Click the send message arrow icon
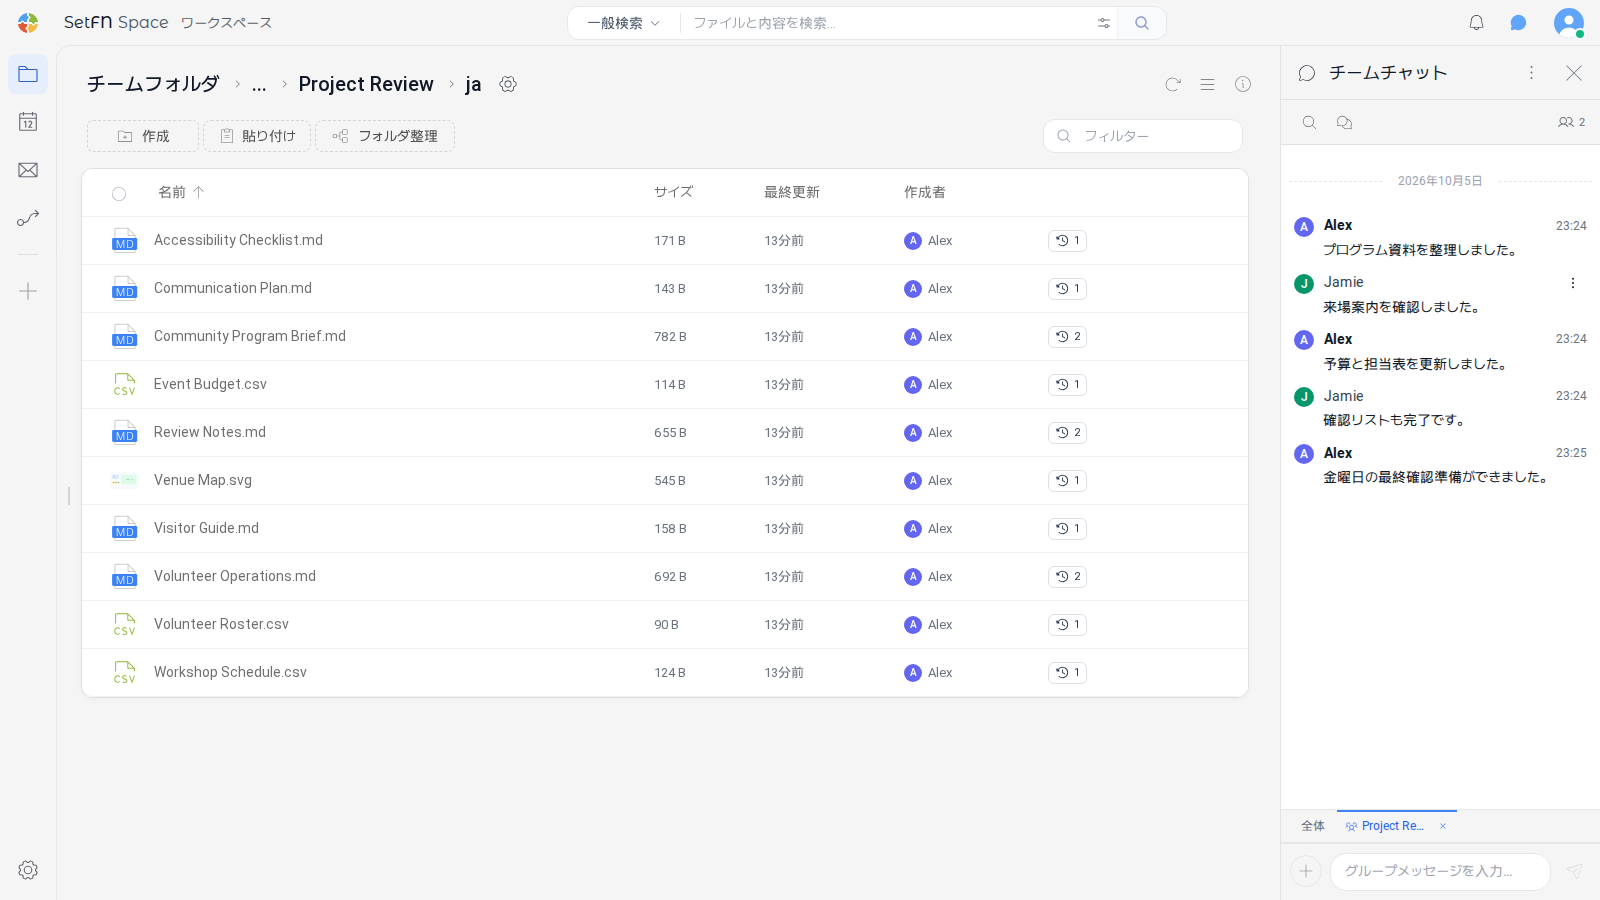Screen dimensions: 1600x900 click(1574, 871)
